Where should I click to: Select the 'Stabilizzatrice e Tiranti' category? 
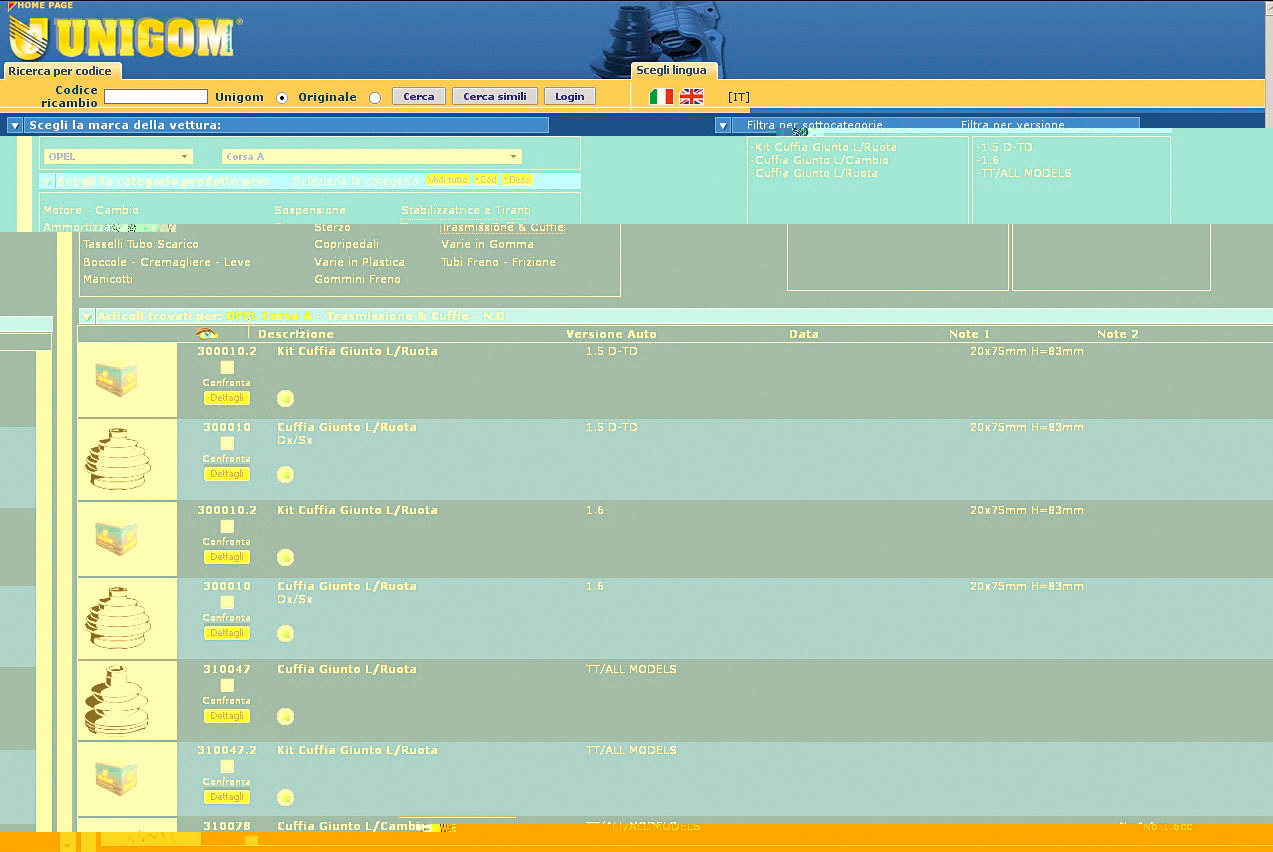[x=466, y=210]
